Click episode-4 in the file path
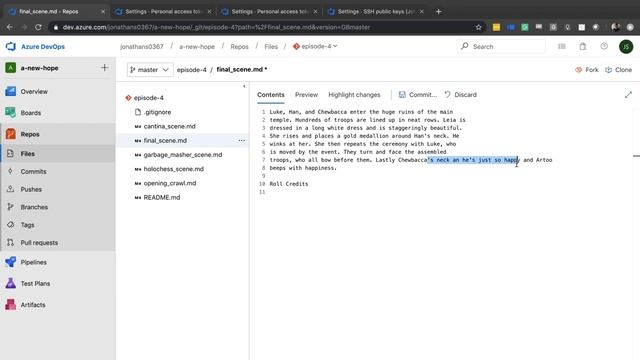This screenshot has height=360, width=640. point(191,69)
